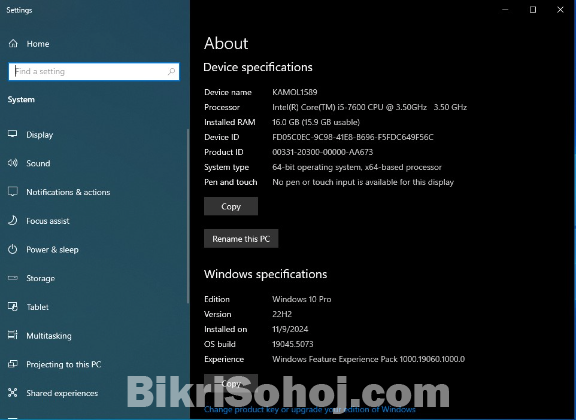
Task: Select device name KAMOL1589
Action: tap(295, 92)
